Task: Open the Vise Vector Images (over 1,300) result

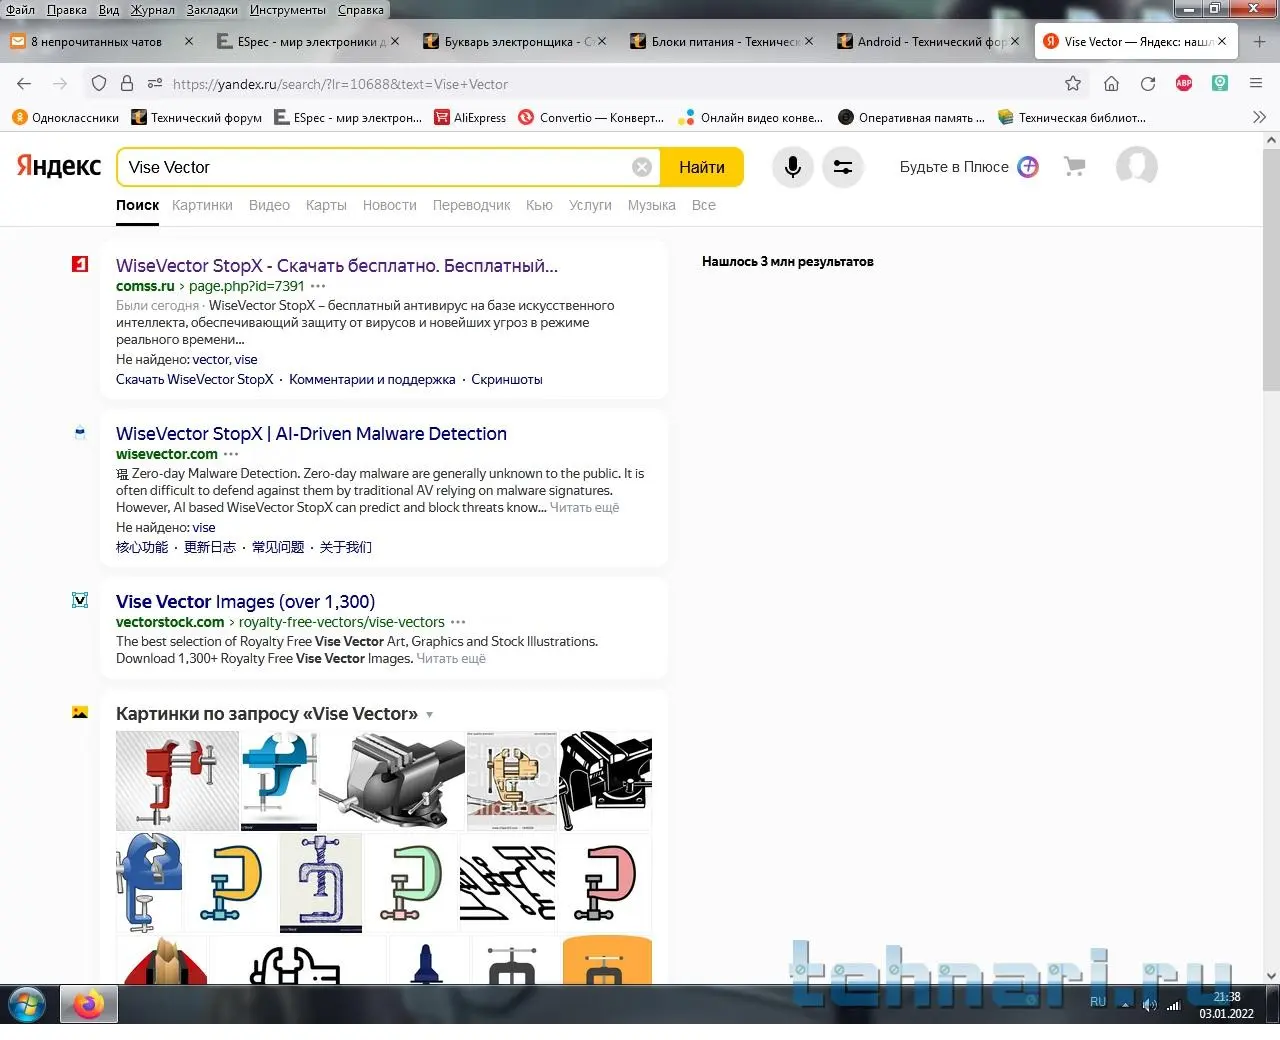Action: 245,602
